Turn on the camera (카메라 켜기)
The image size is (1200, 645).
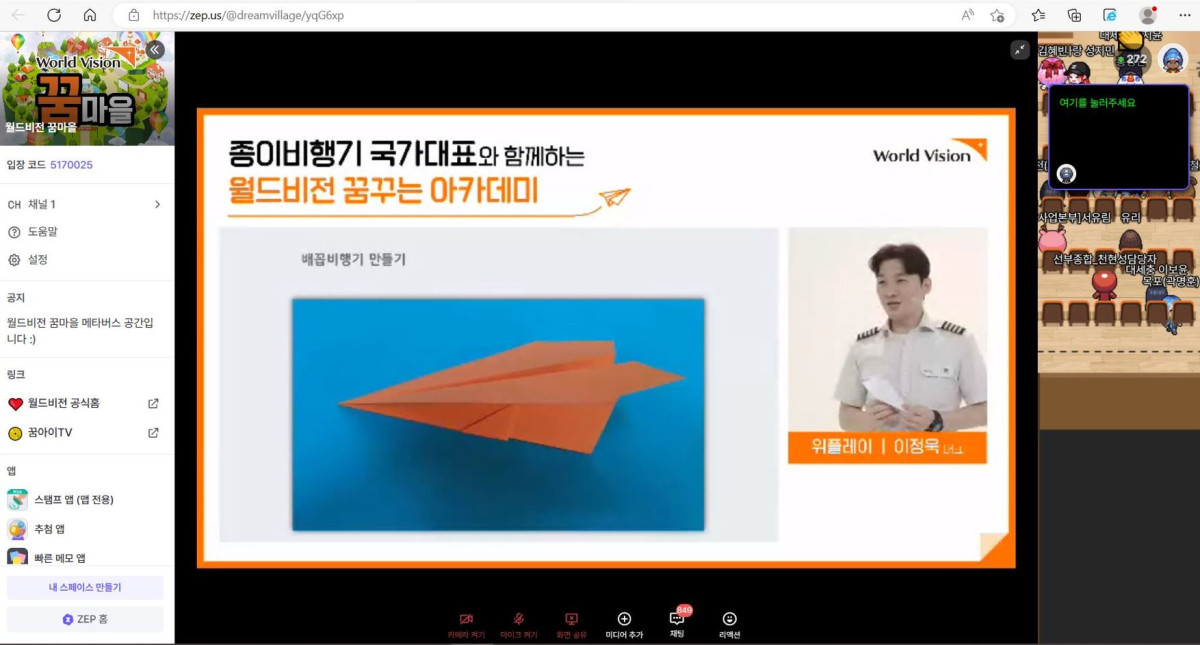[466, 625]
